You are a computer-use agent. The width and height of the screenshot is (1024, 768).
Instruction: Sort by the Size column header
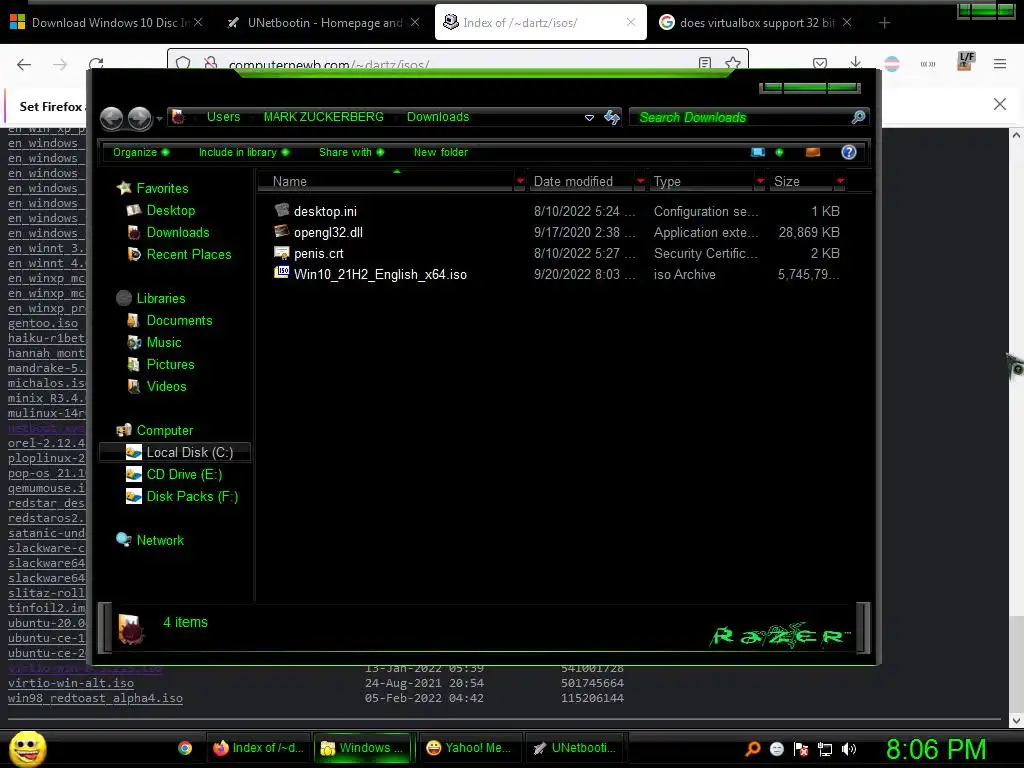pyautogui.click(x=801, y=182)
